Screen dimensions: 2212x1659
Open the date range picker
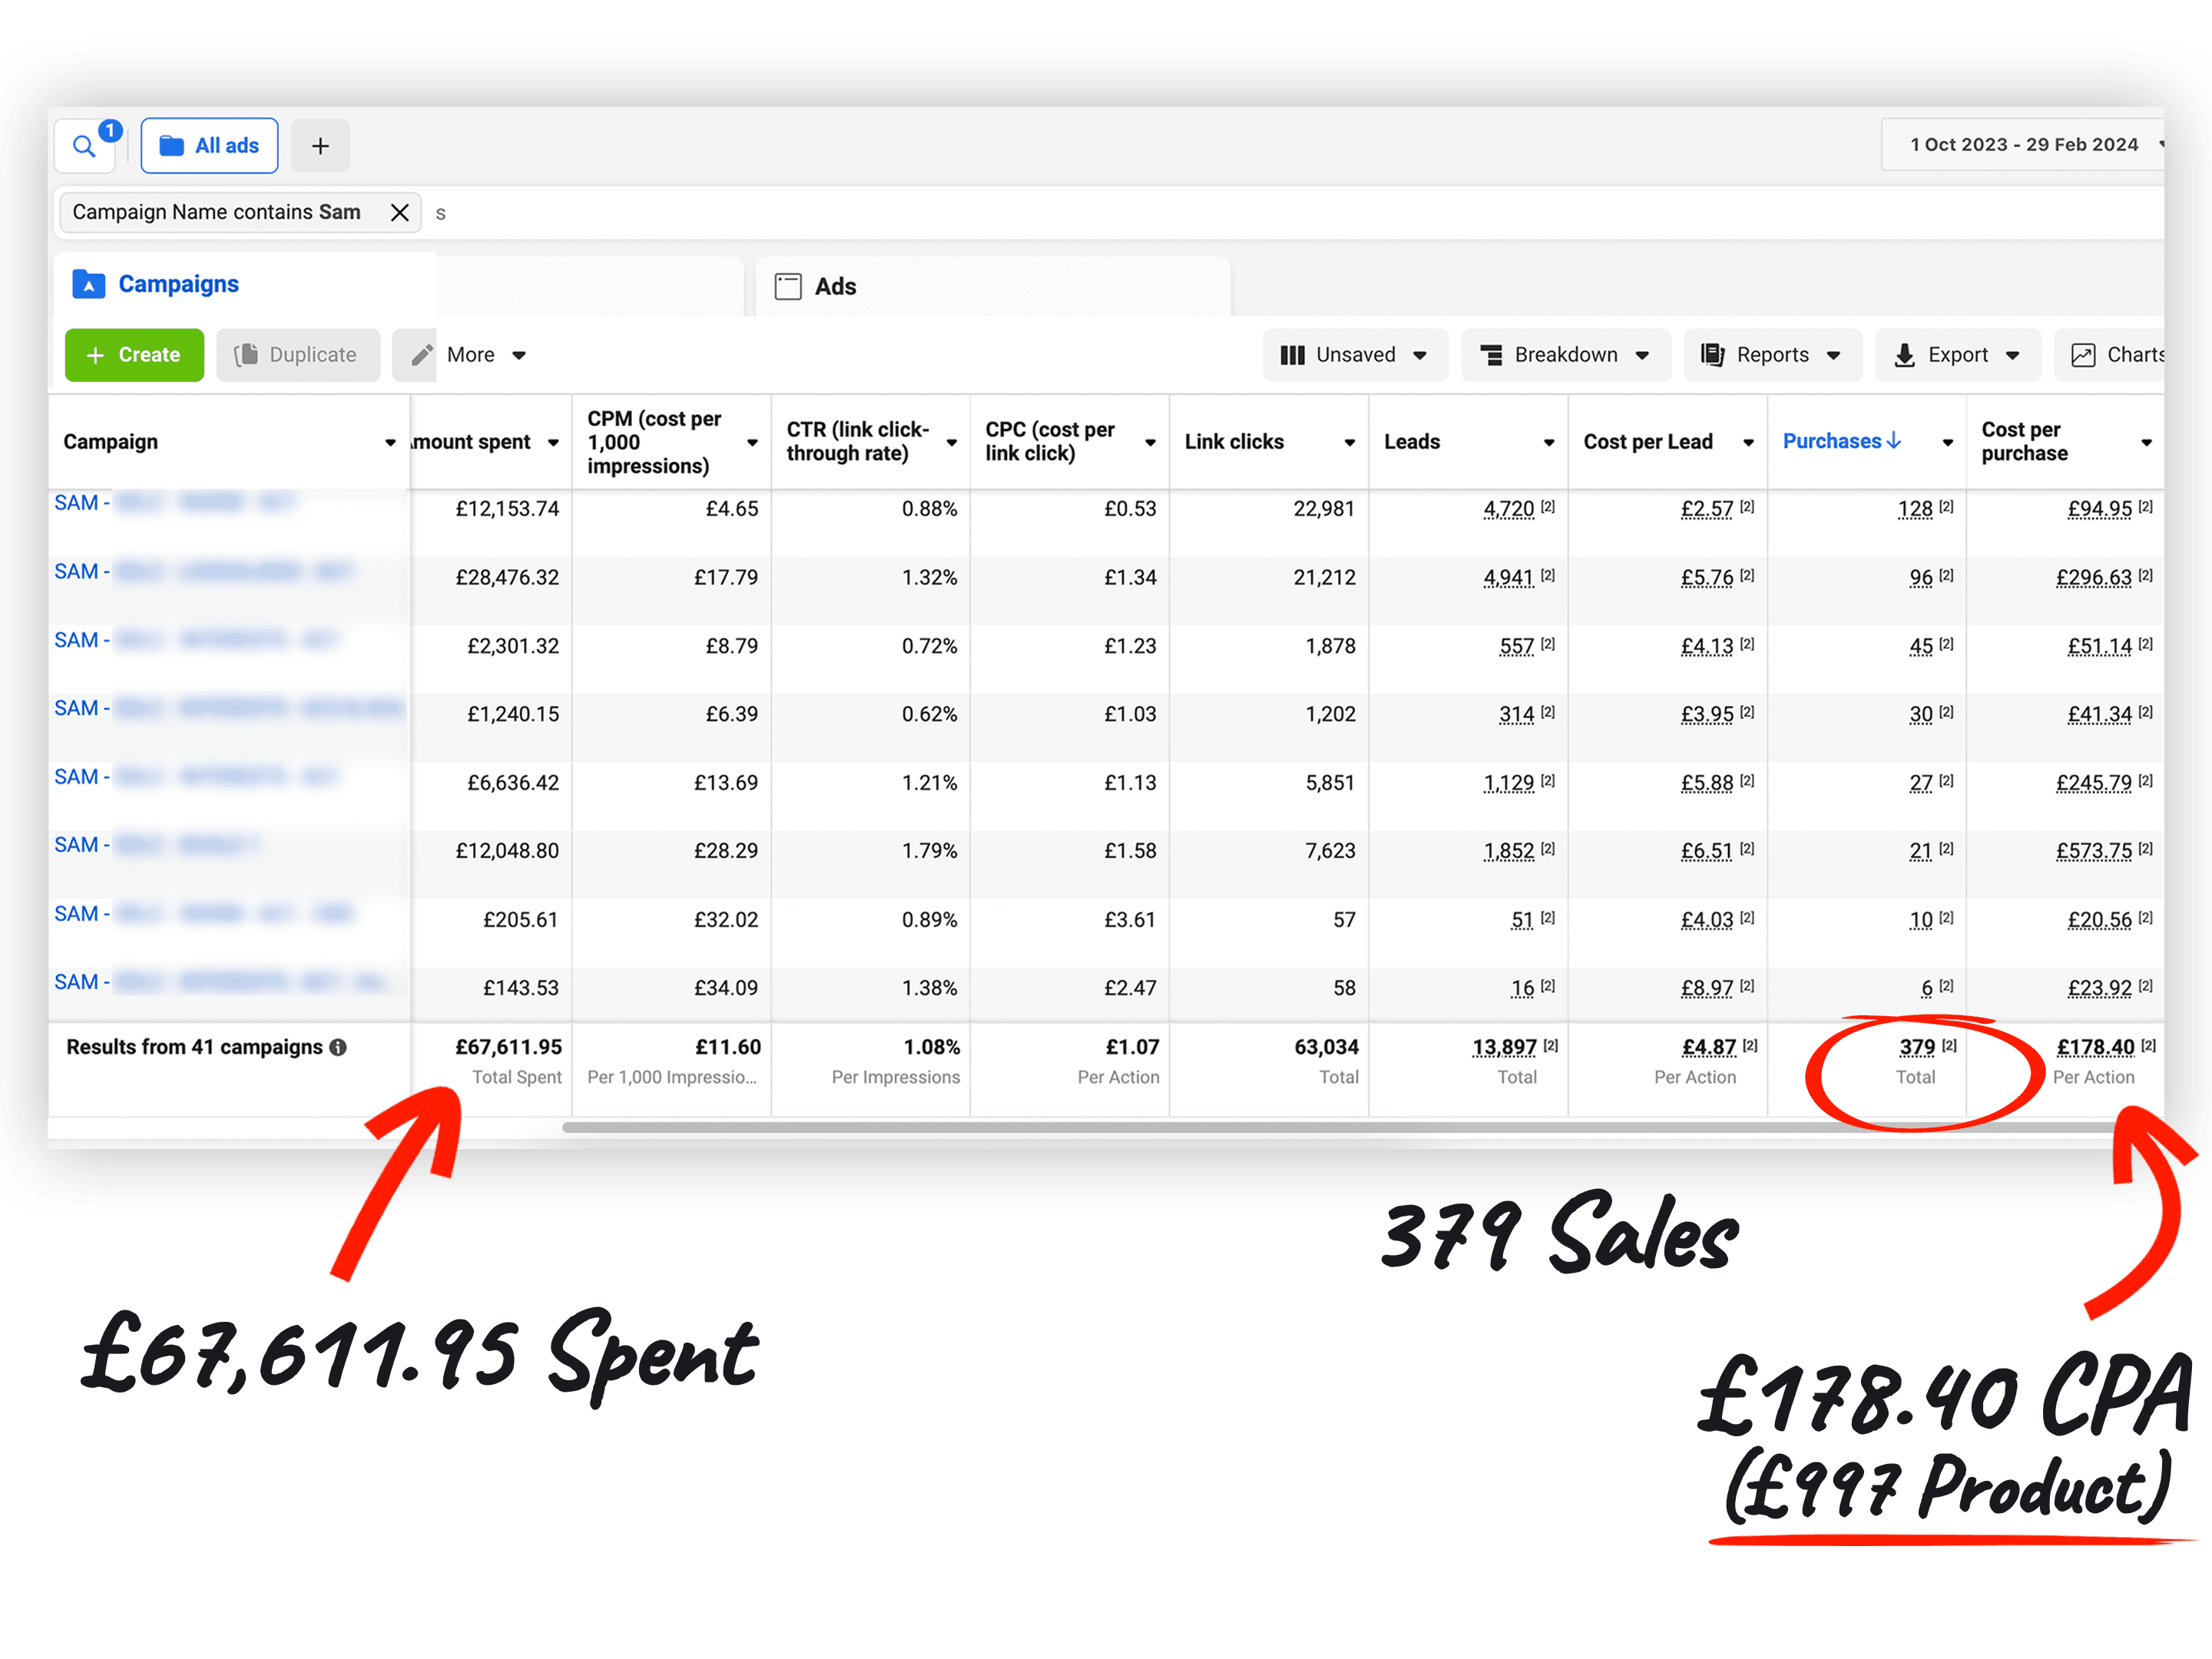coord(2023,145)
